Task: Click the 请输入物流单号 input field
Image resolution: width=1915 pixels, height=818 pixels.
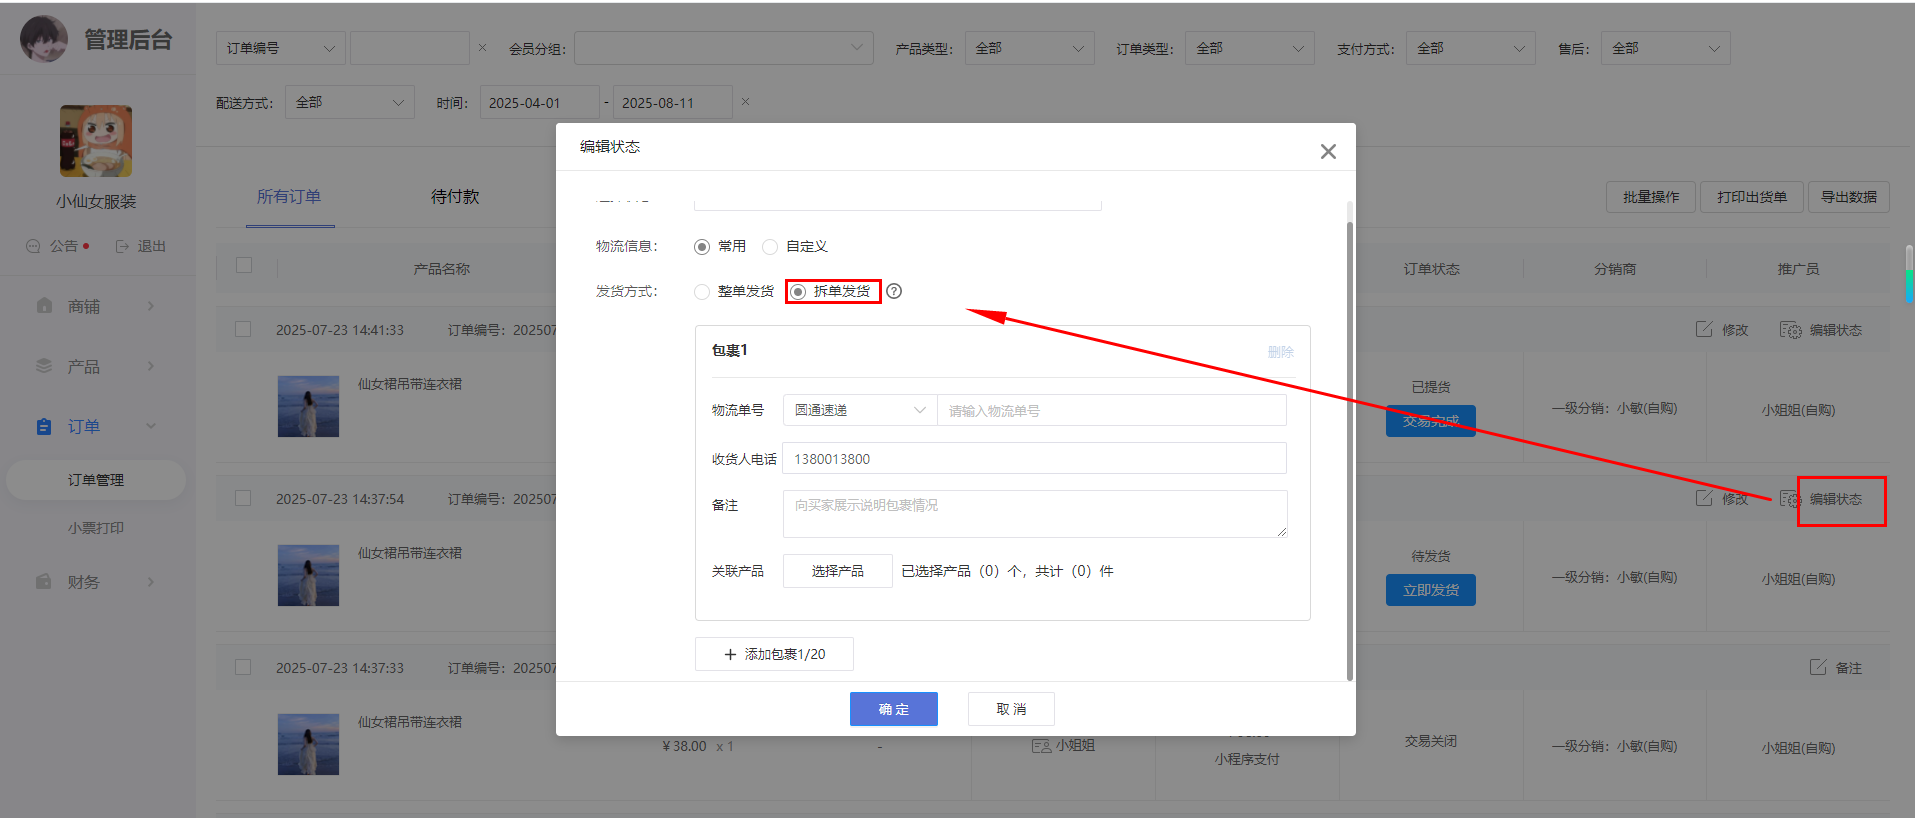Action: [x=1110, y=411]
